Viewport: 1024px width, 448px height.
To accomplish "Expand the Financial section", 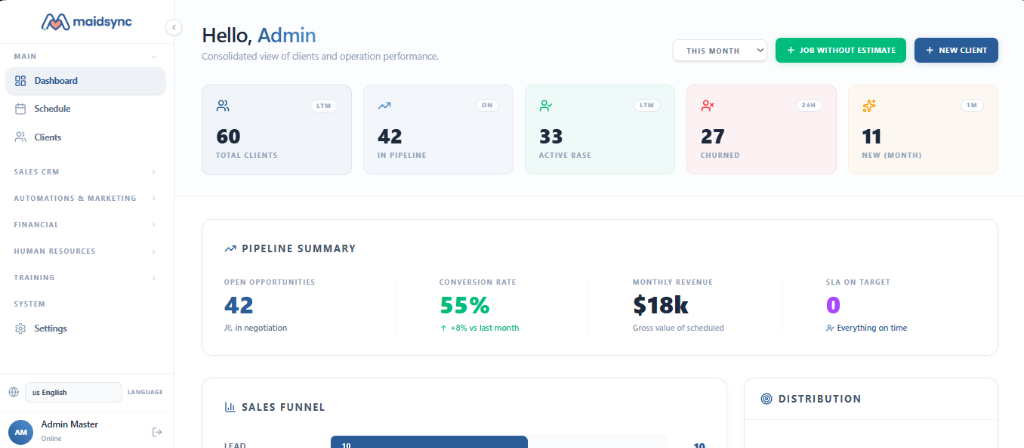I will tap(86, 225).
